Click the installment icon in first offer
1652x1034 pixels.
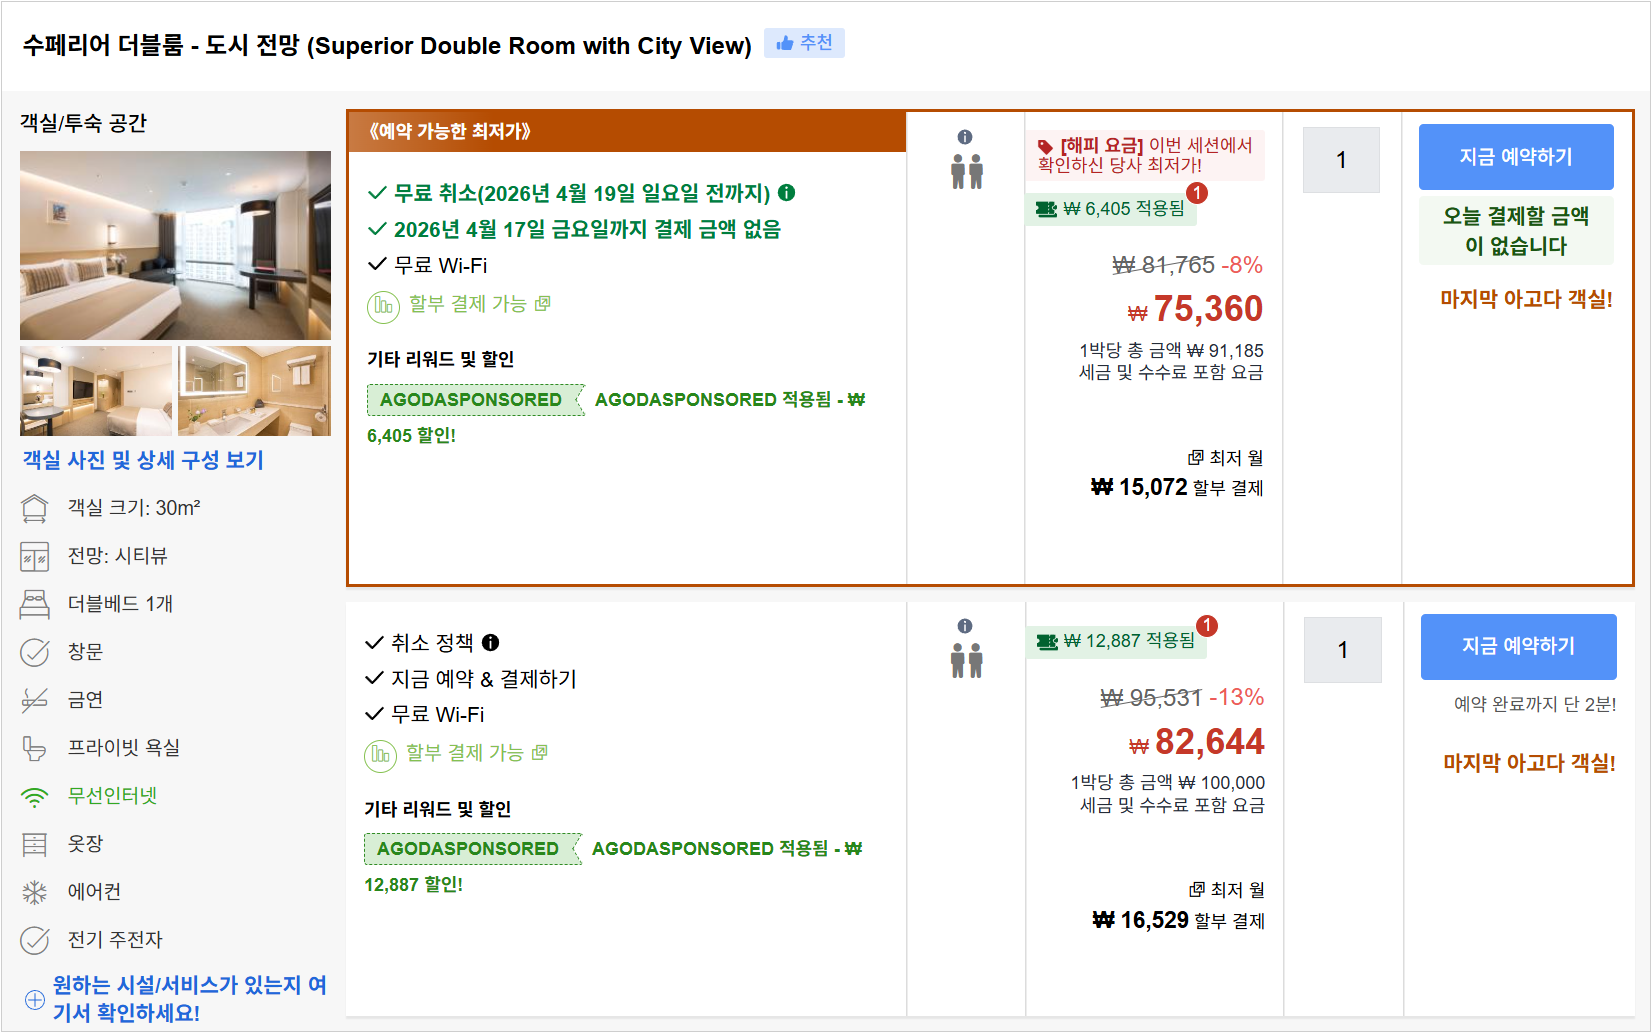pos(383,306)
